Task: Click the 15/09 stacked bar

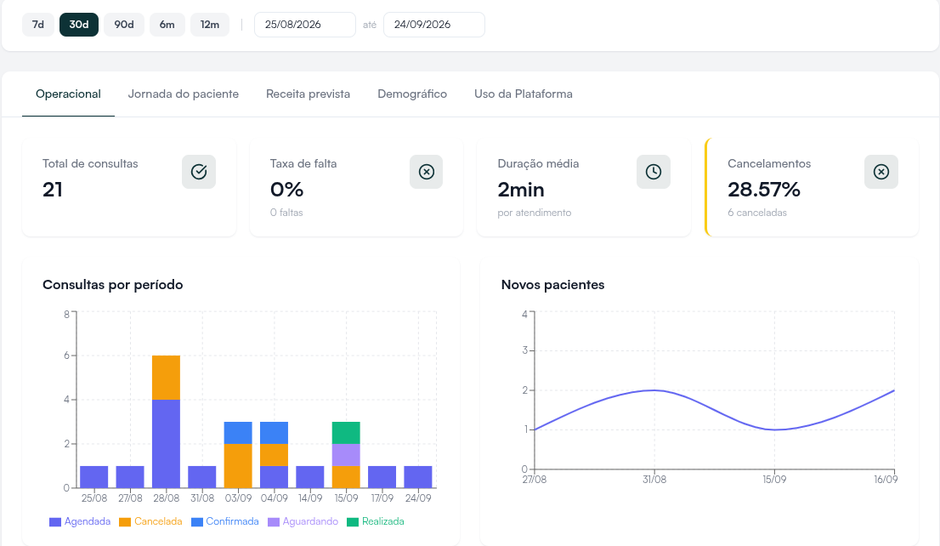Action: 346,455
